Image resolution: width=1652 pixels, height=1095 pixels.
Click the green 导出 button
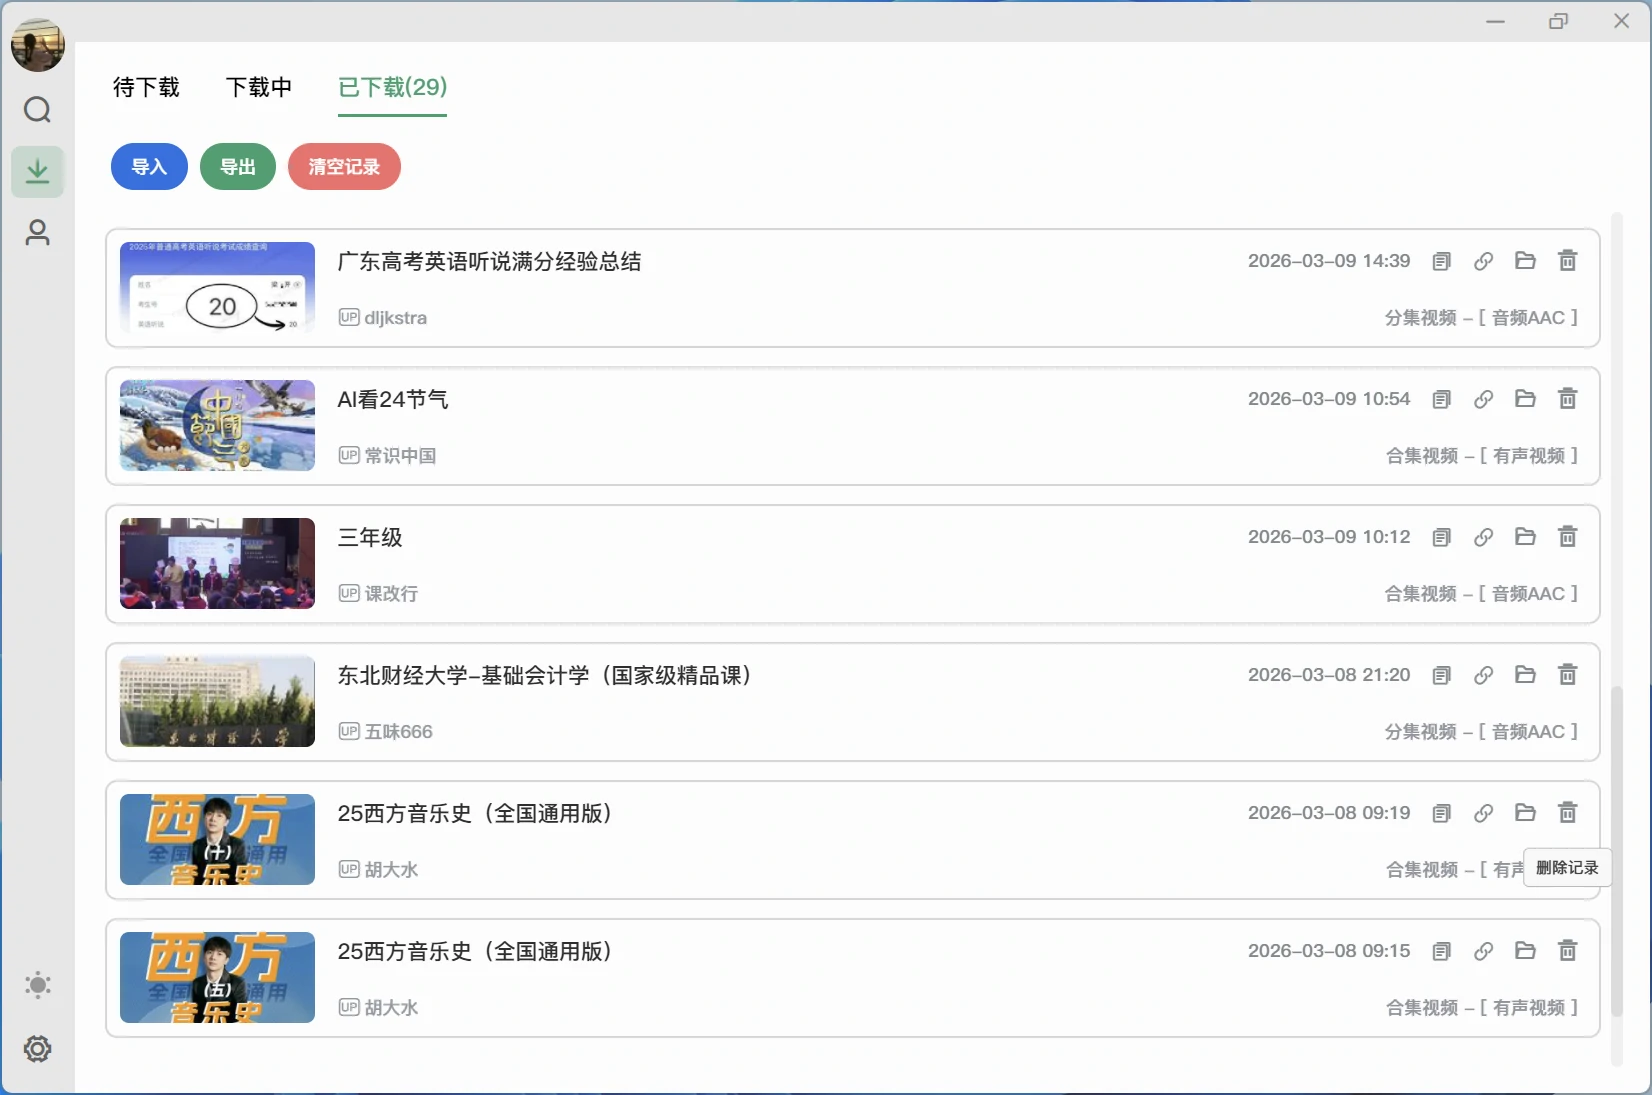237,167
